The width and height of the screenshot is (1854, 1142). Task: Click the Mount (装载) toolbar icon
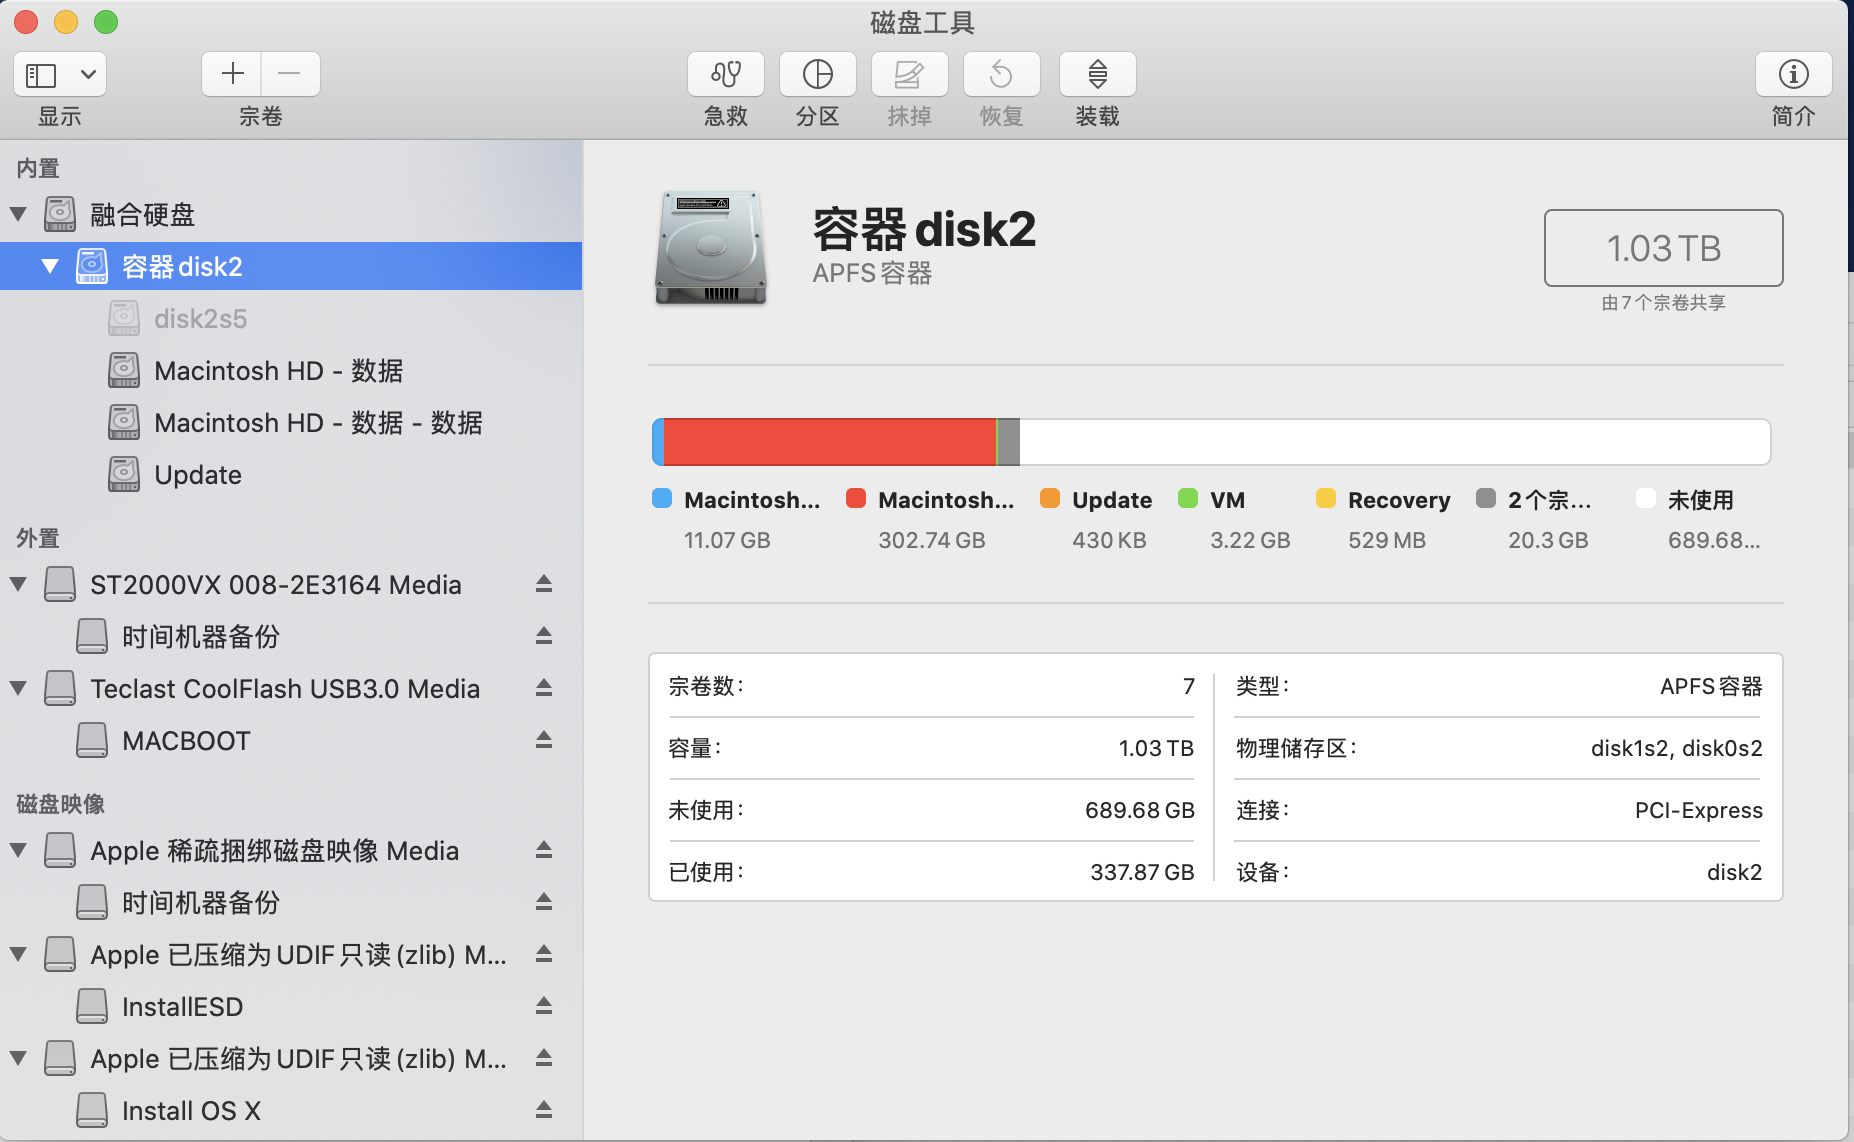(1097, 75)
